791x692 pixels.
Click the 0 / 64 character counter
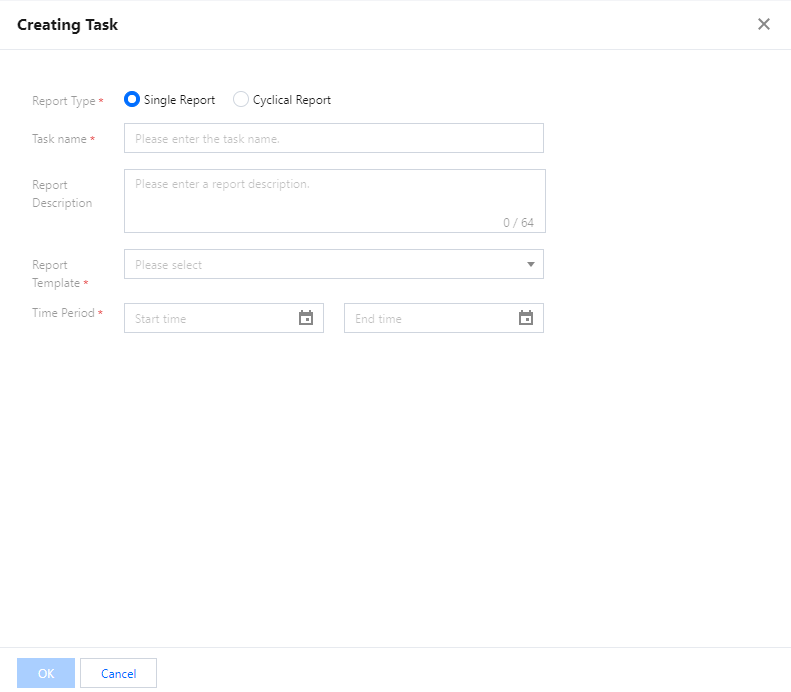coord(518,222)
